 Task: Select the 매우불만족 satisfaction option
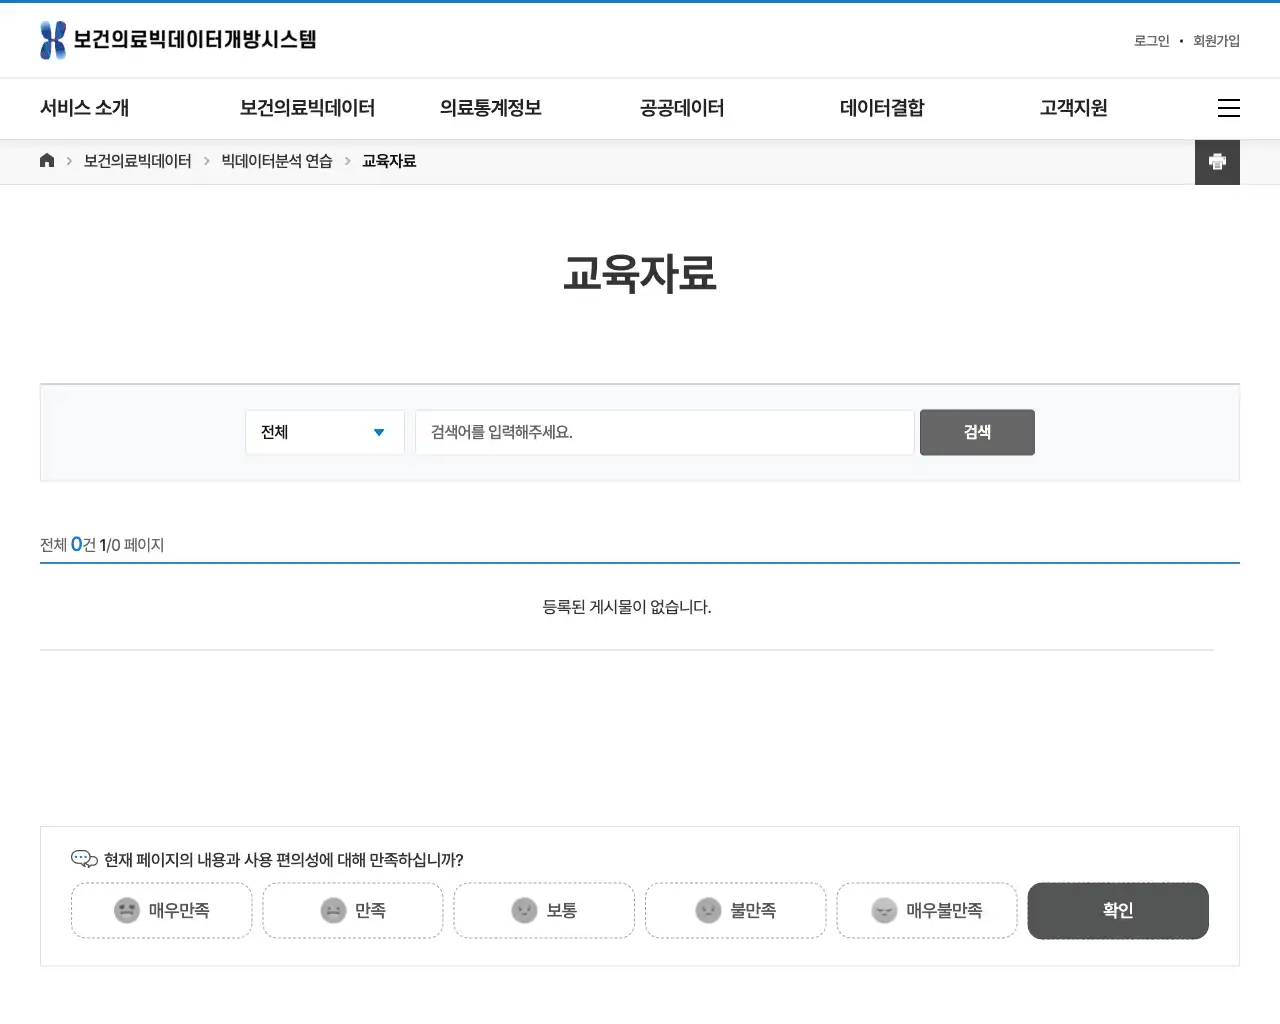[x=927, y=911]
